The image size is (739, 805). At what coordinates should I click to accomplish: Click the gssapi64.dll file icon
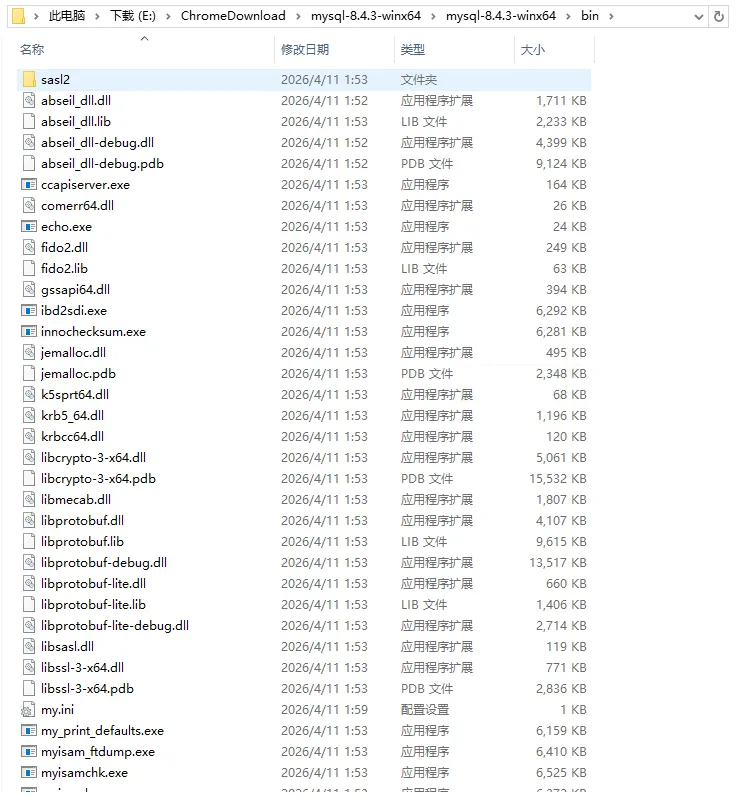pos(29,290)
